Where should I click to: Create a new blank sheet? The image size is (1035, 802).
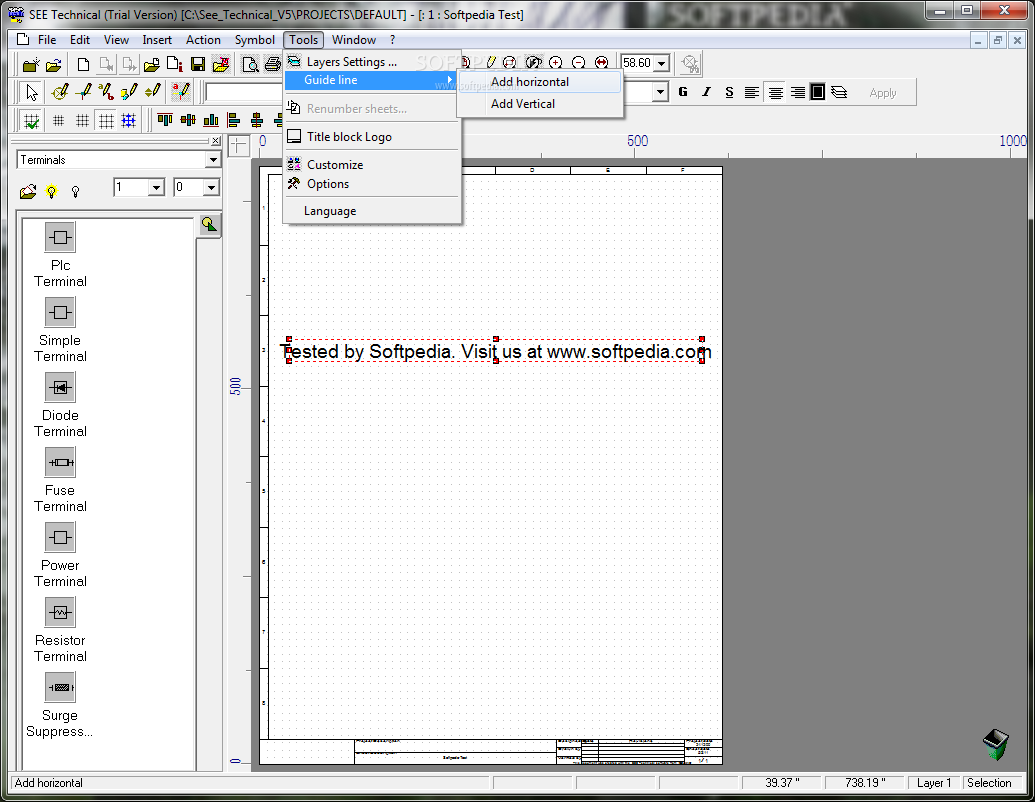click(x=83, y=64)
